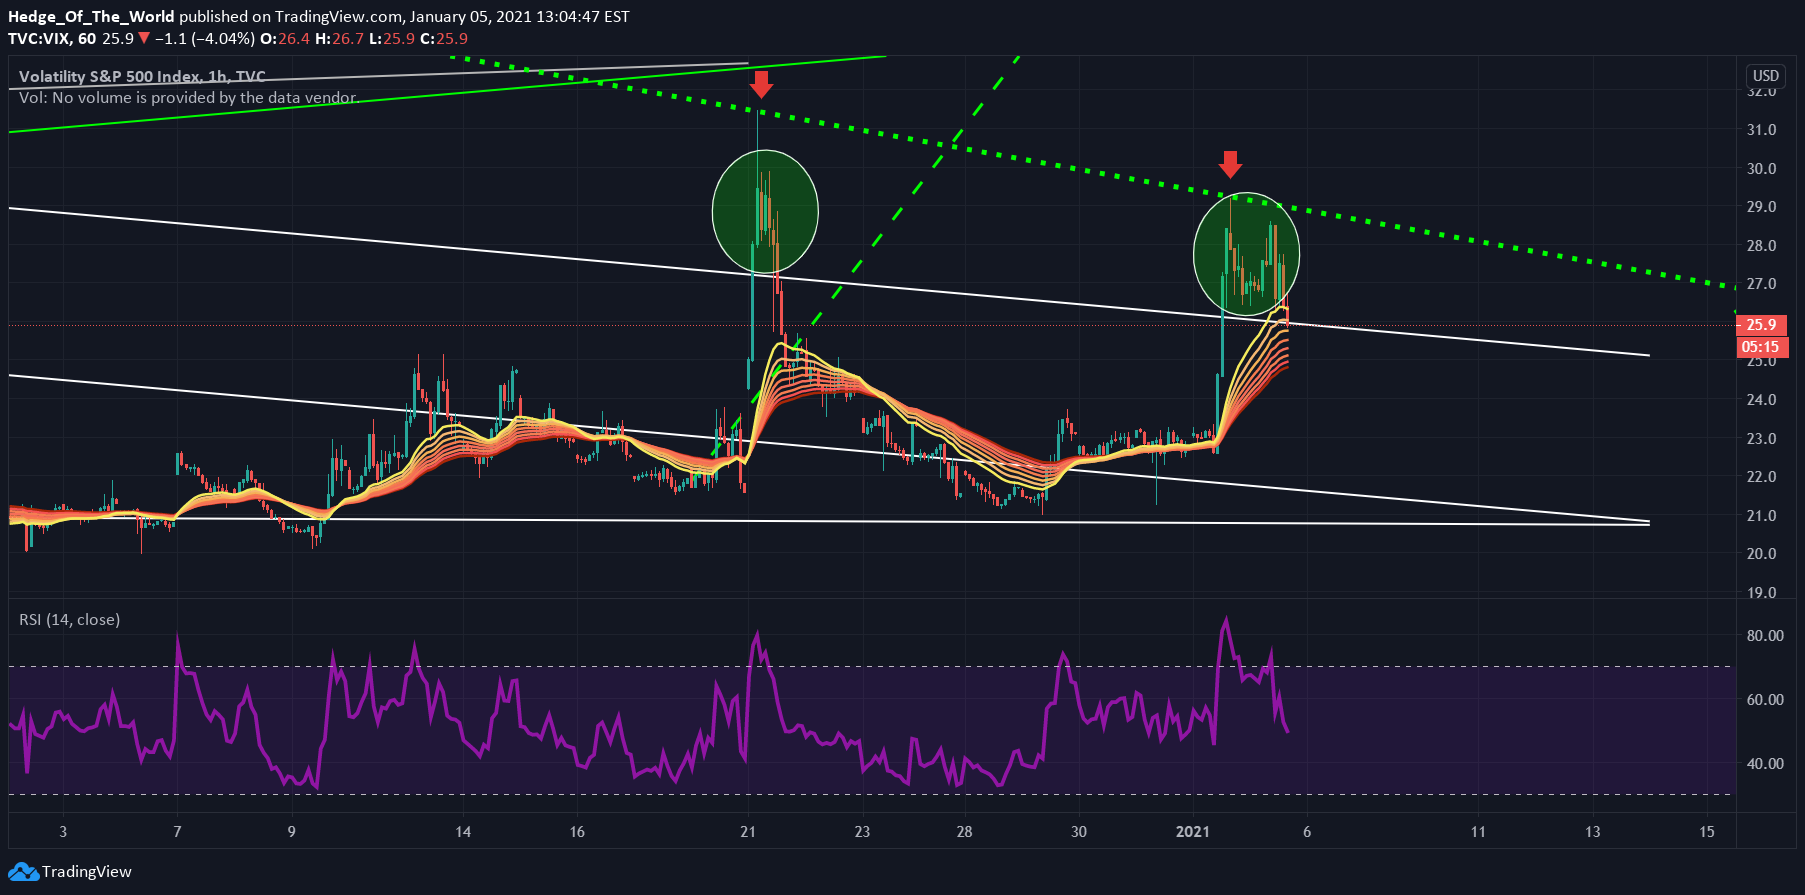Click the 40.00 RSI axis label
This screenshot has height=895, width=1805.
coord(1765,764)
